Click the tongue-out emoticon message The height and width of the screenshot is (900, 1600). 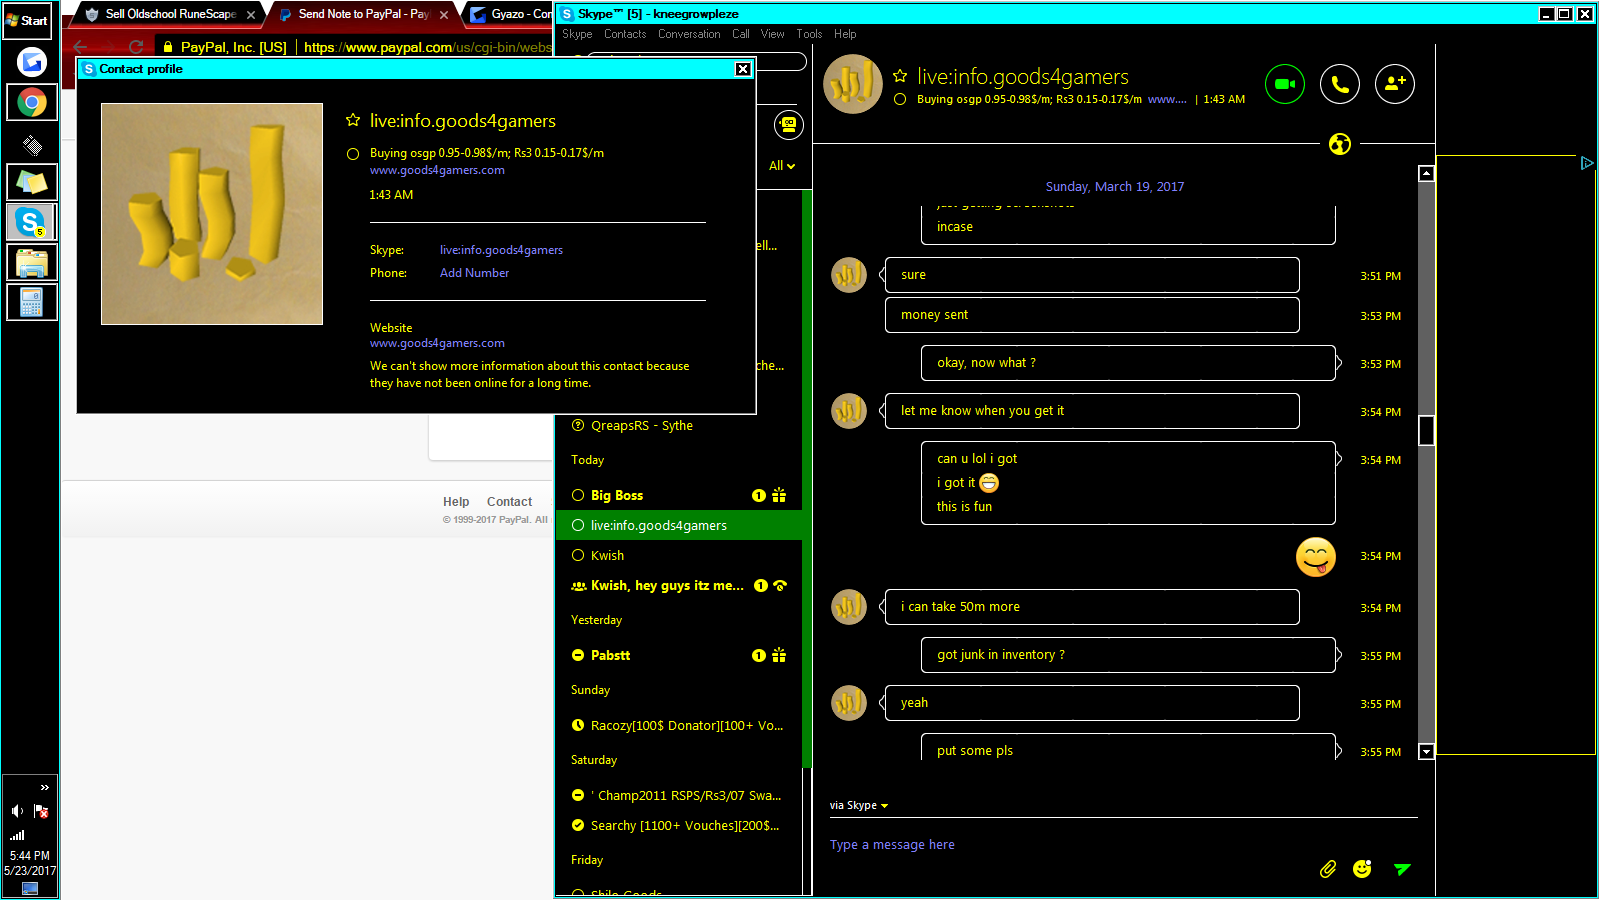[1316, 557]
